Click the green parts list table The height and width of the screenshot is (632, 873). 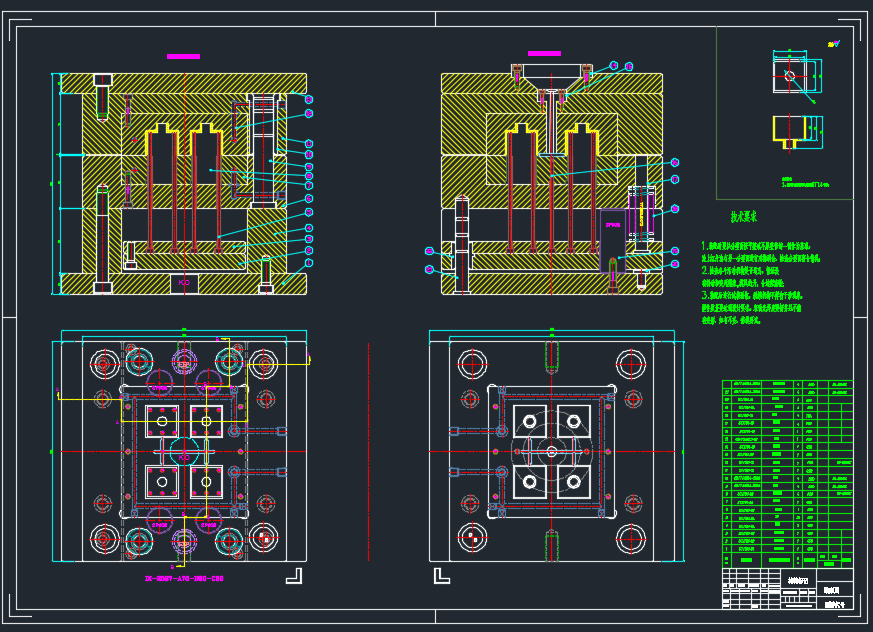tap(787, 474)
